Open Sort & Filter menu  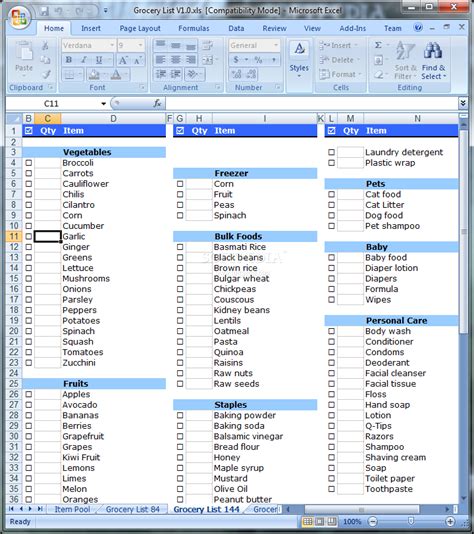point(406,61)
